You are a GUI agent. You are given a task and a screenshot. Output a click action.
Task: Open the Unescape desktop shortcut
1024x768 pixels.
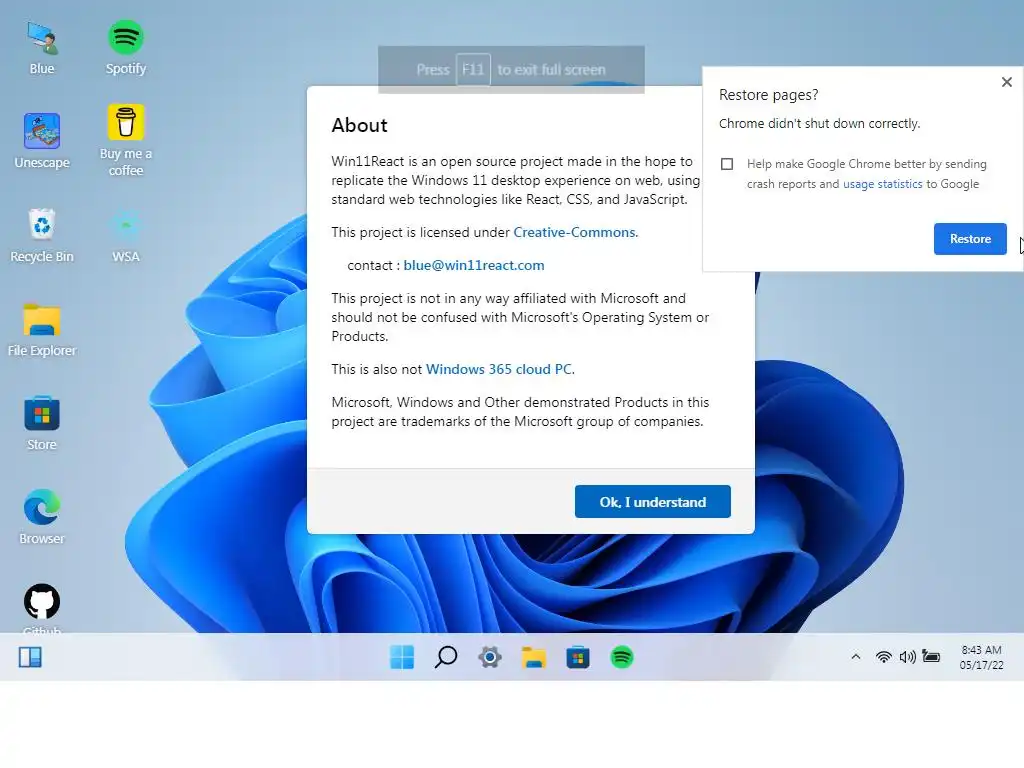coord(42,140)
